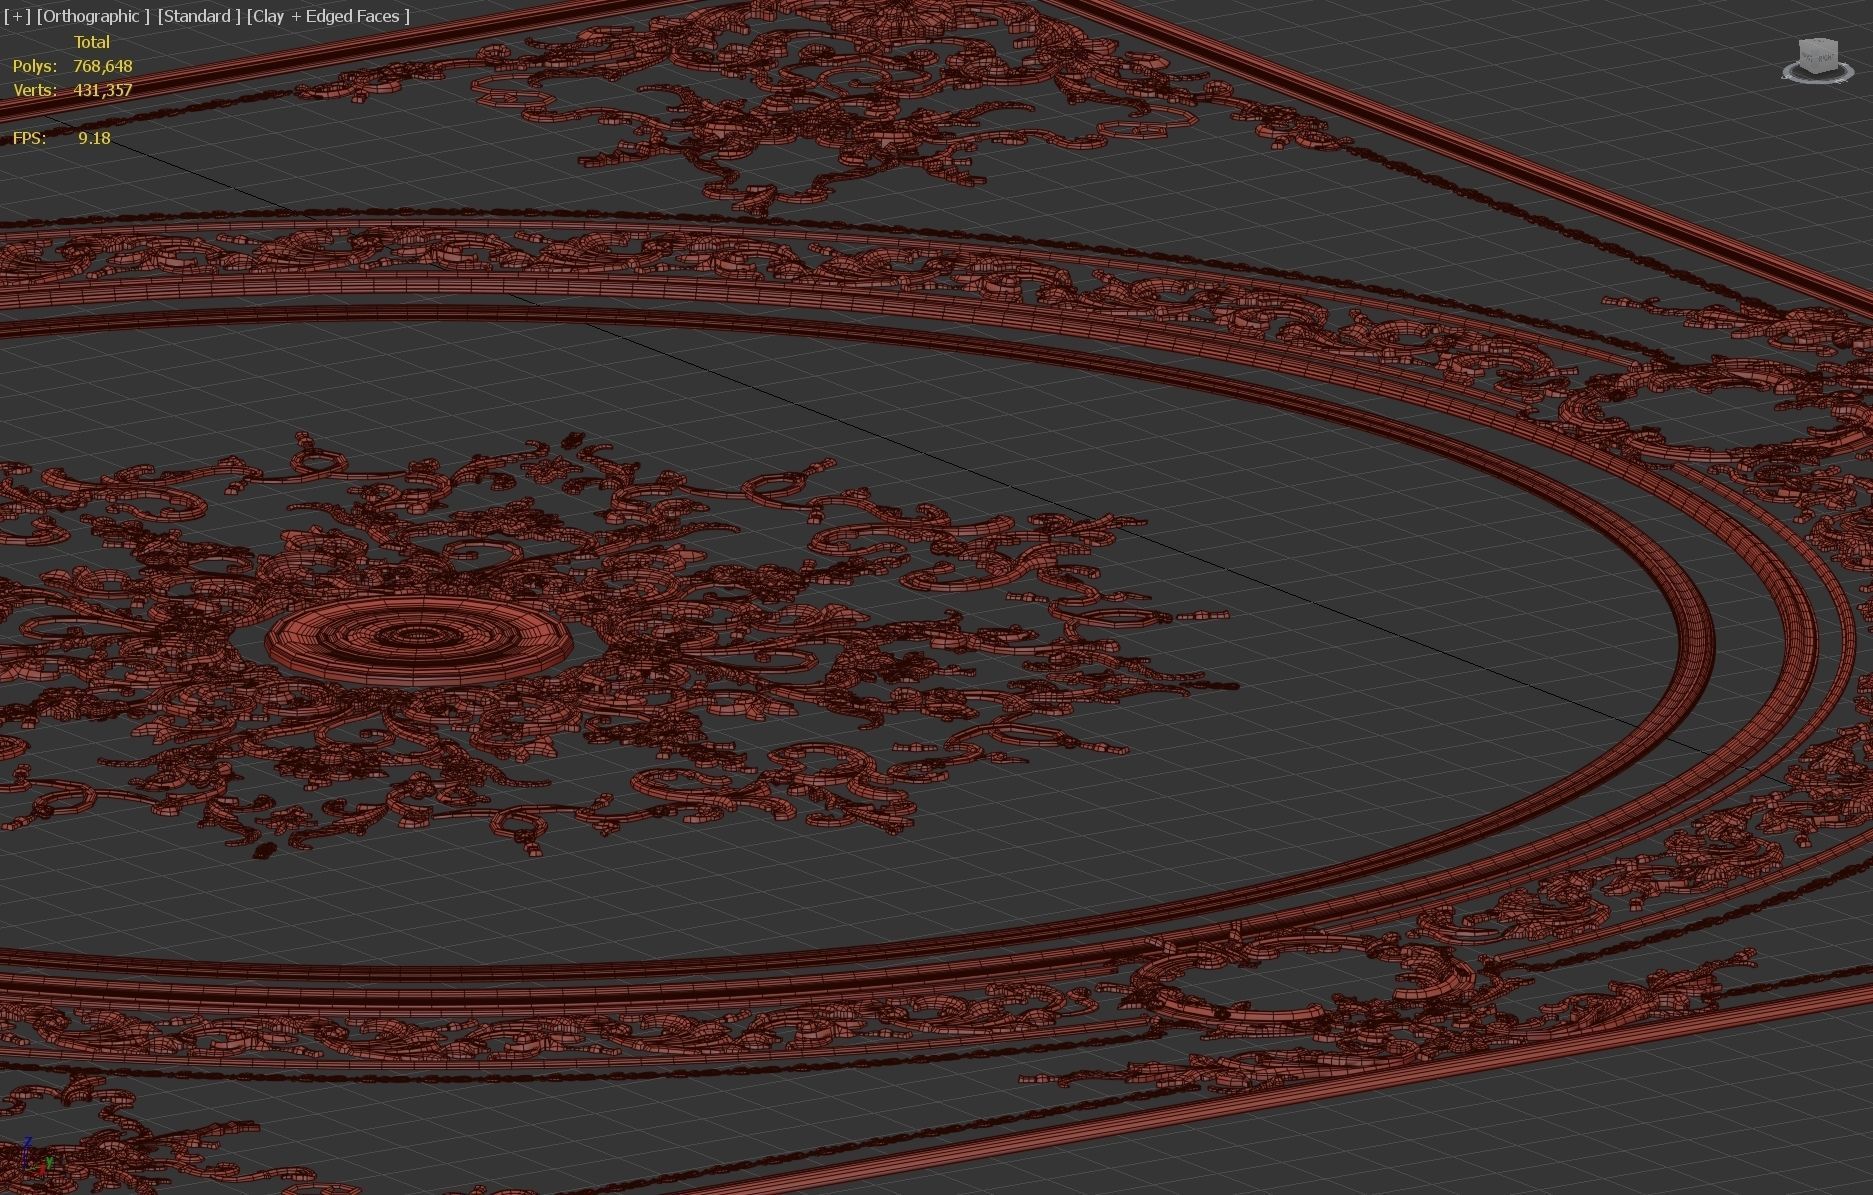Click the FPS: statistics label
The height and width of the screenshot is (1195, 1873).
(29, 138)
